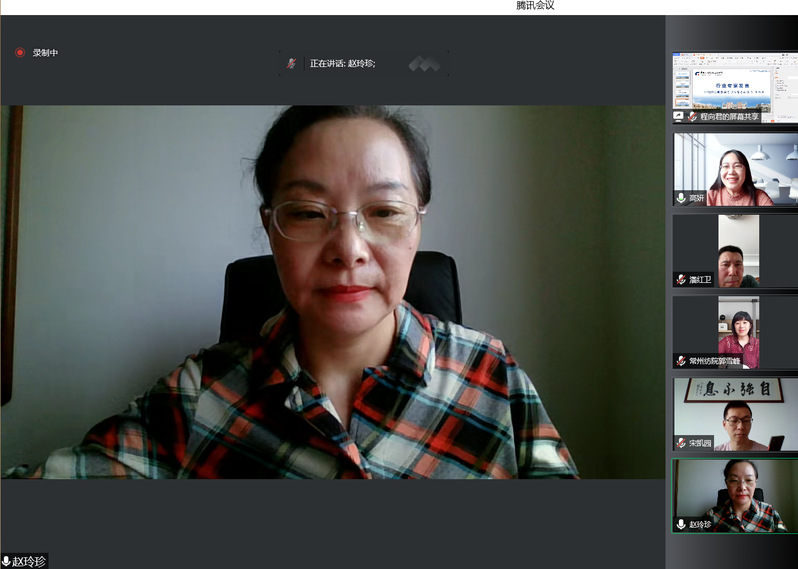Screen dimensions: 798x569
Task: Click mic icon on 赵玲珍's sidebar tile
Action: [x=681, y=524]
